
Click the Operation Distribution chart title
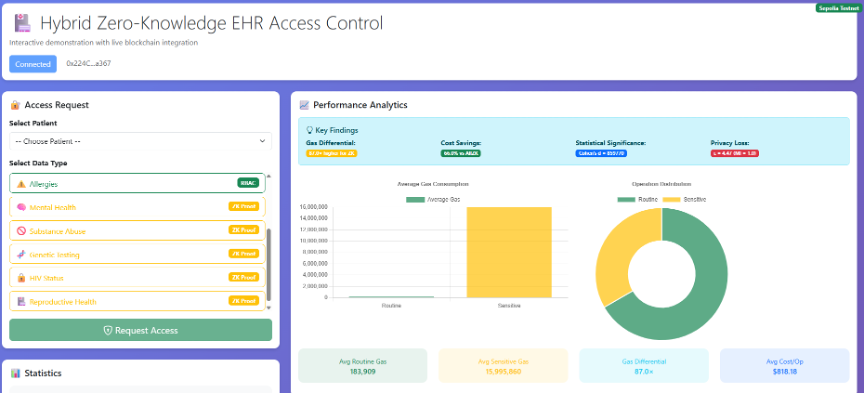point(662,183)
